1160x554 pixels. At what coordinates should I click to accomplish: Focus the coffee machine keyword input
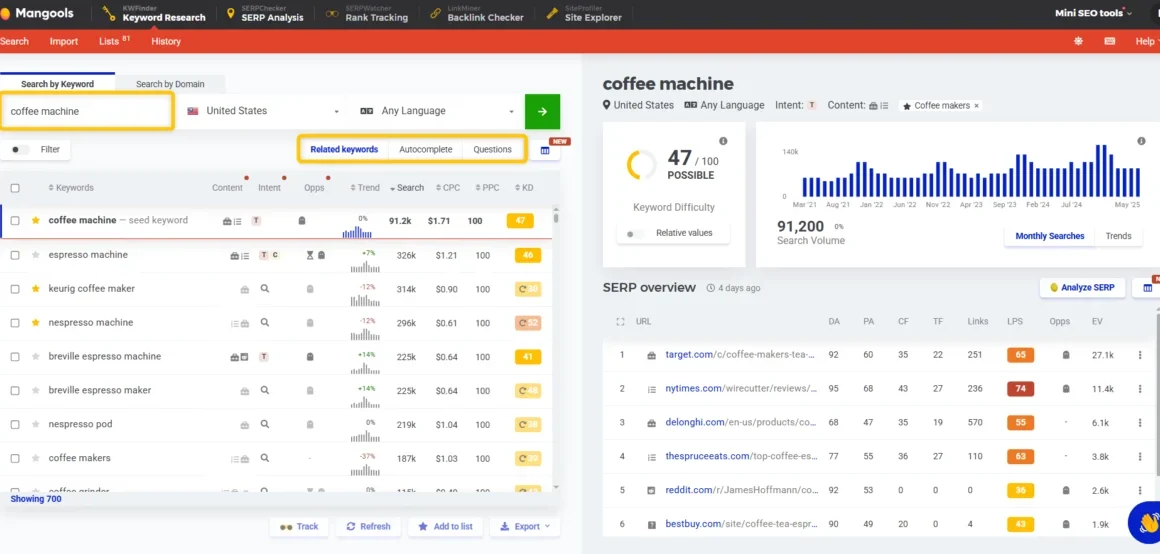[87, 111]
